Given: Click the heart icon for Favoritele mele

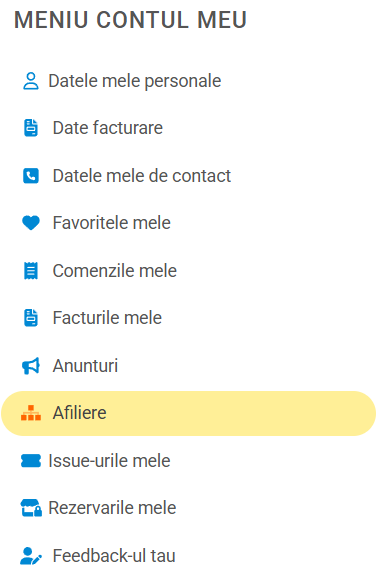Looking at the screenshot, I should point(31,223).
